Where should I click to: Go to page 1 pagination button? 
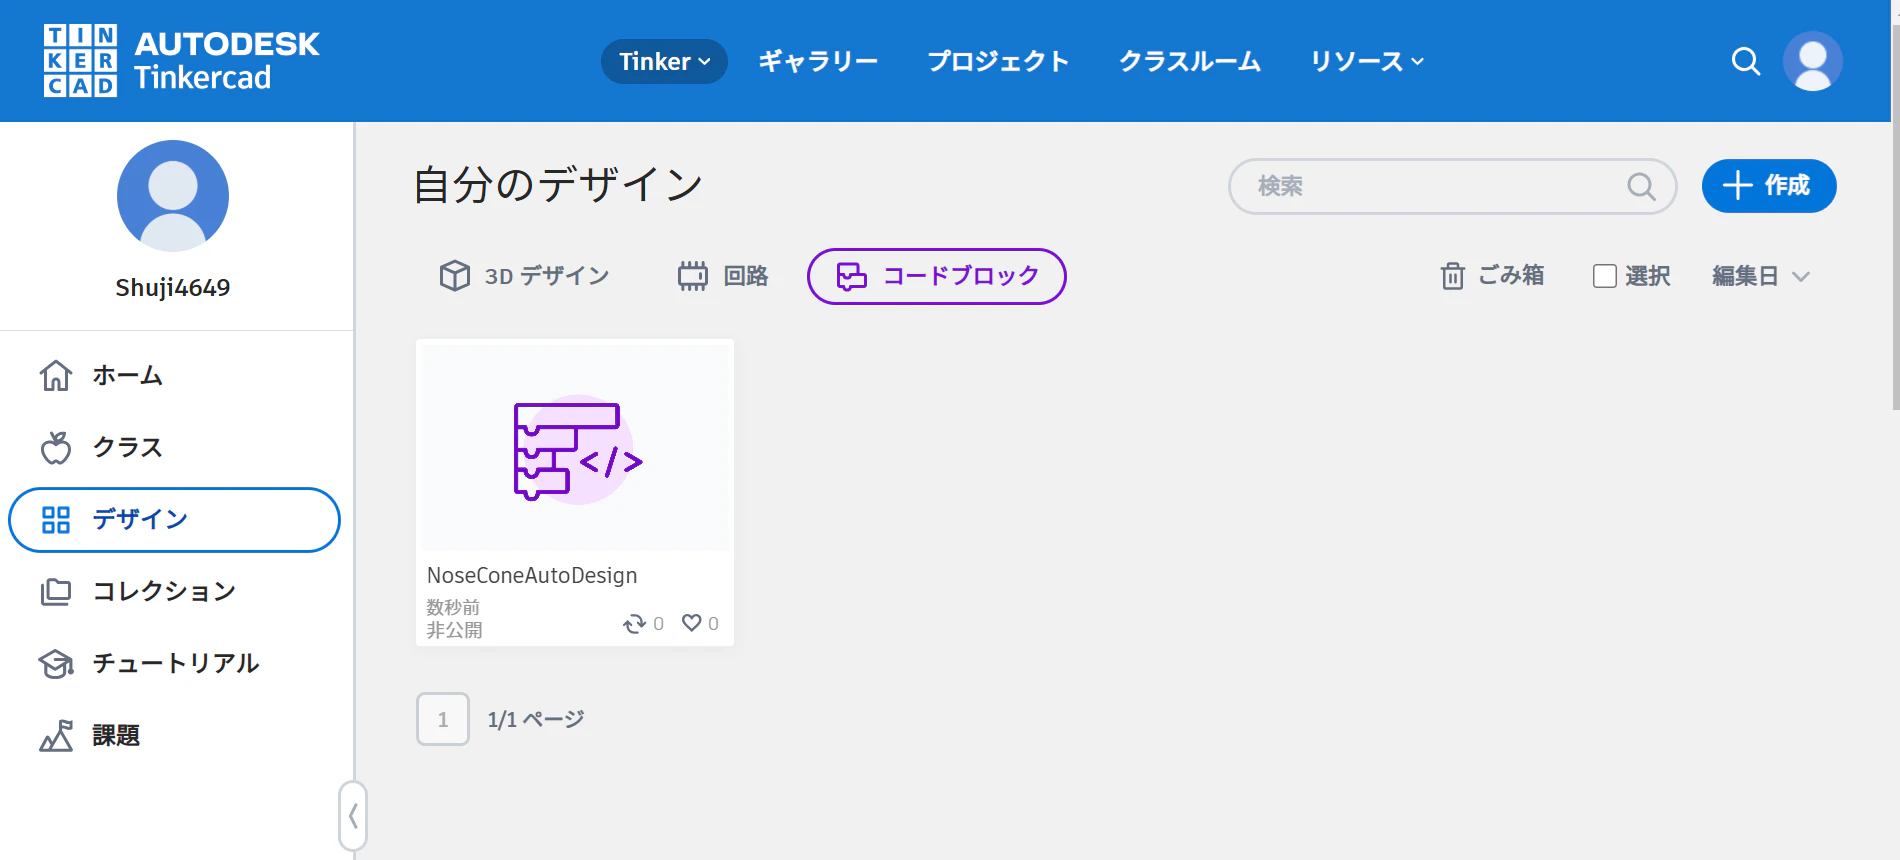coord(443,719)
